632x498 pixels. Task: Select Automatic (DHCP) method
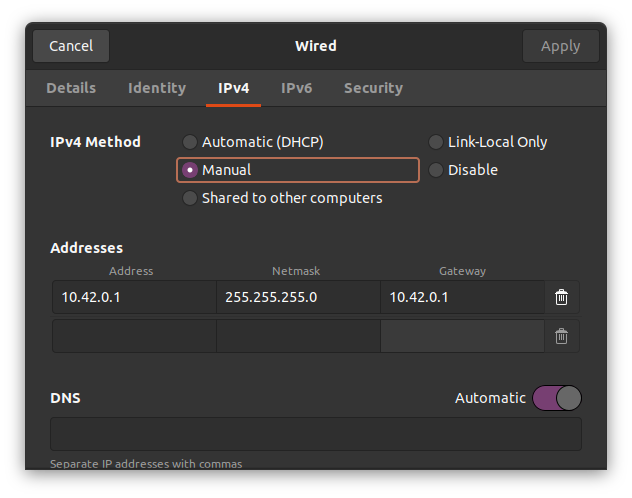(x=190, y=142)
